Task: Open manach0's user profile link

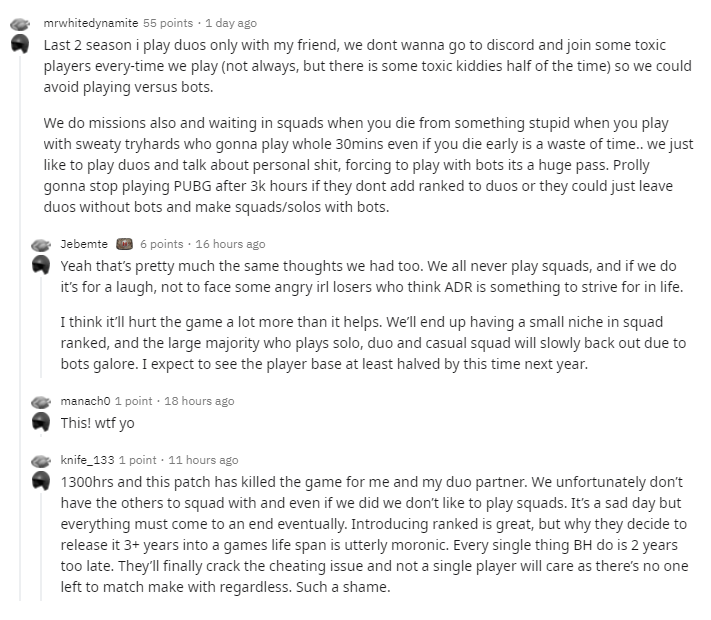Action: [87, 401]
